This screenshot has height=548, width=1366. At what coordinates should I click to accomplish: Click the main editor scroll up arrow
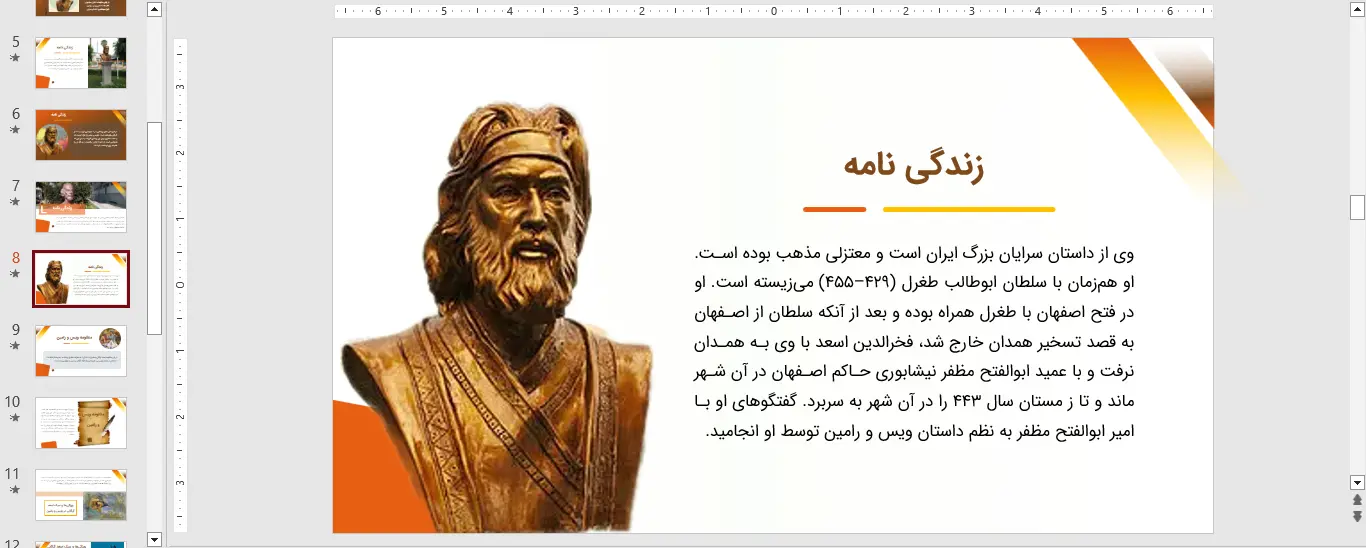[x=1357, y=10]
